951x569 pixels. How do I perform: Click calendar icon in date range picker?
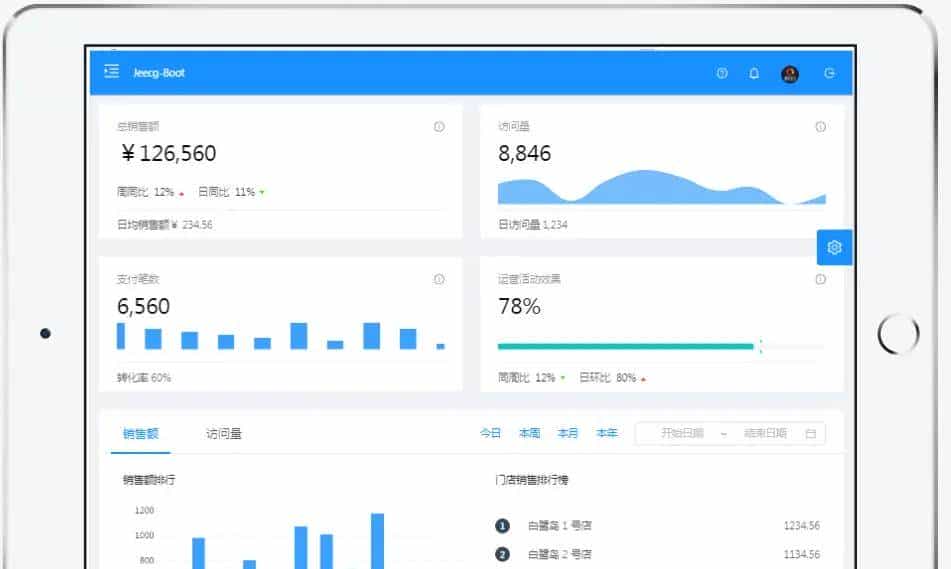pyautogui.click(x=810, y=434)
